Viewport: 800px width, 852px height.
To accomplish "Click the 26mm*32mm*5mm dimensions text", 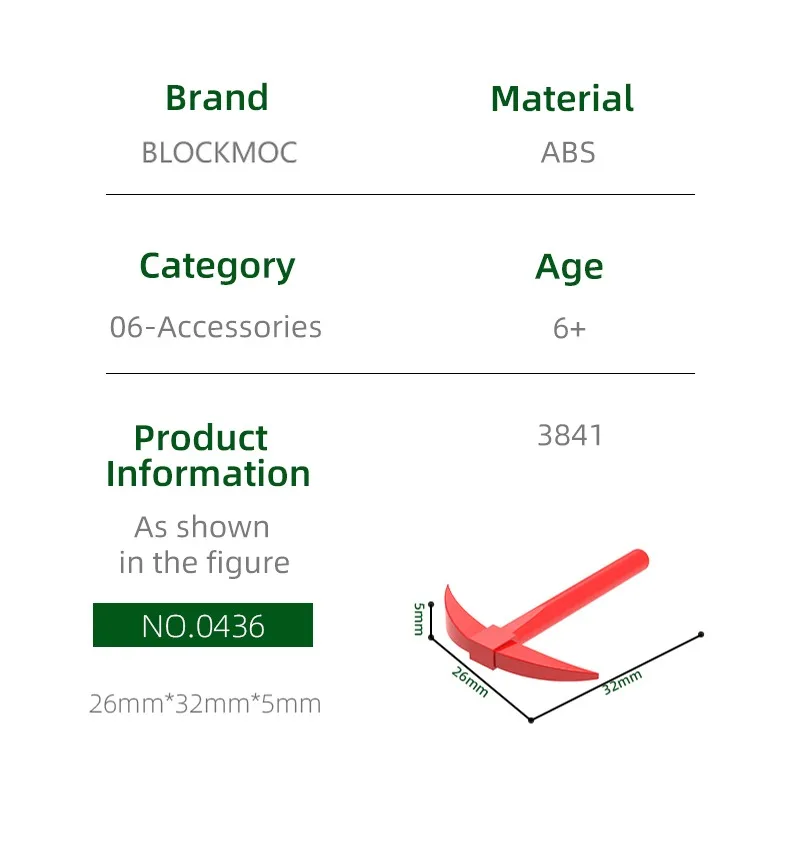I will click(x=205, y=704).
